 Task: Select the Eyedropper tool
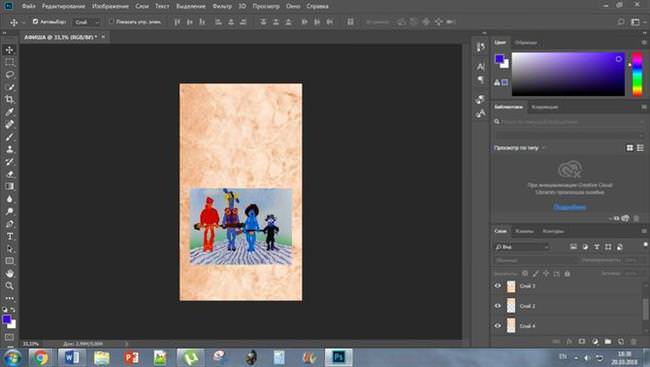pos(9,112)
